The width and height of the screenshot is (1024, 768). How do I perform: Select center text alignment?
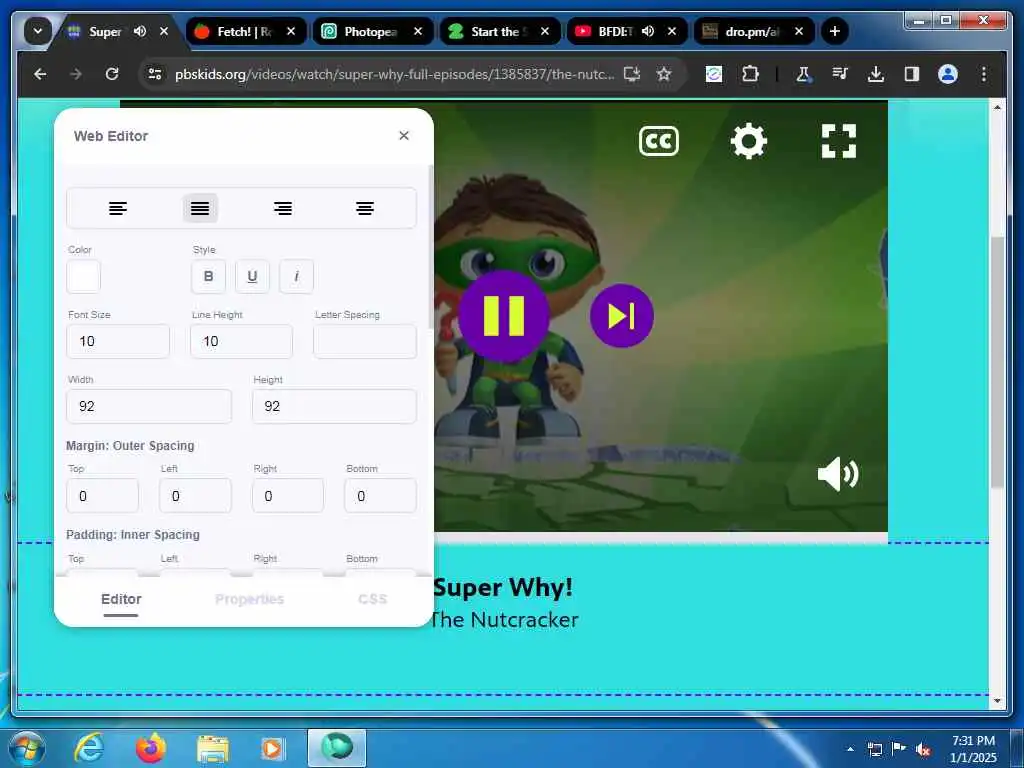coord(365,208)
